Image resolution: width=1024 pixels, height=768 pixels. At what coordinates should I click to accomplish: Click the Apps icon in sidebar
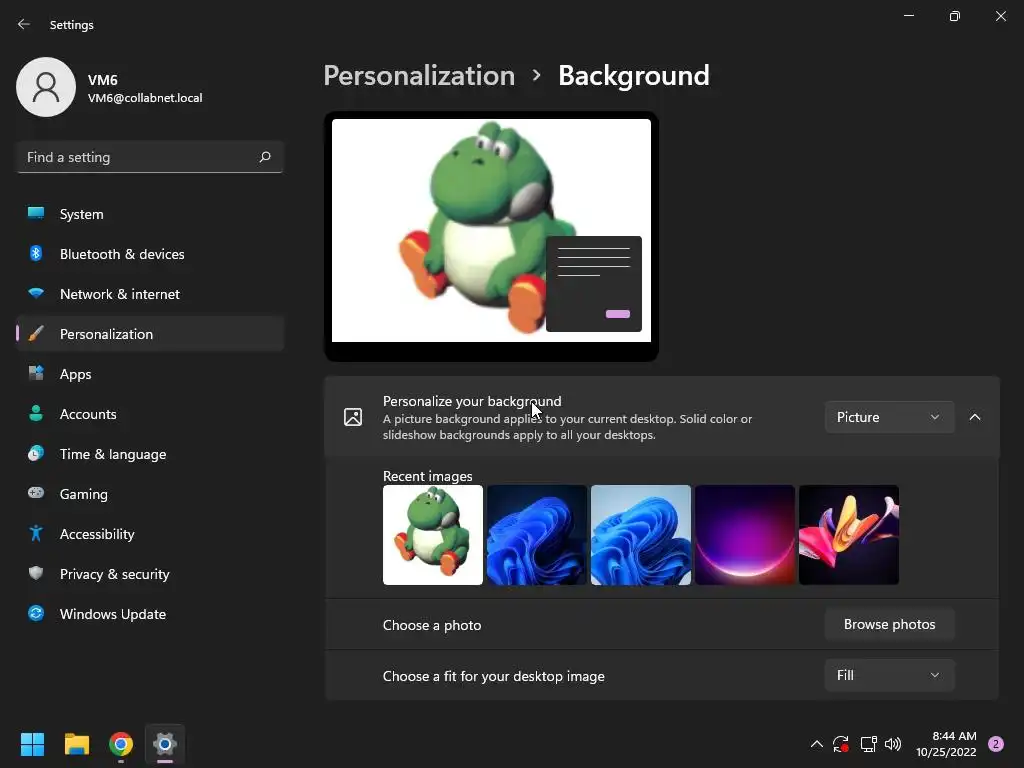(36, 374)
